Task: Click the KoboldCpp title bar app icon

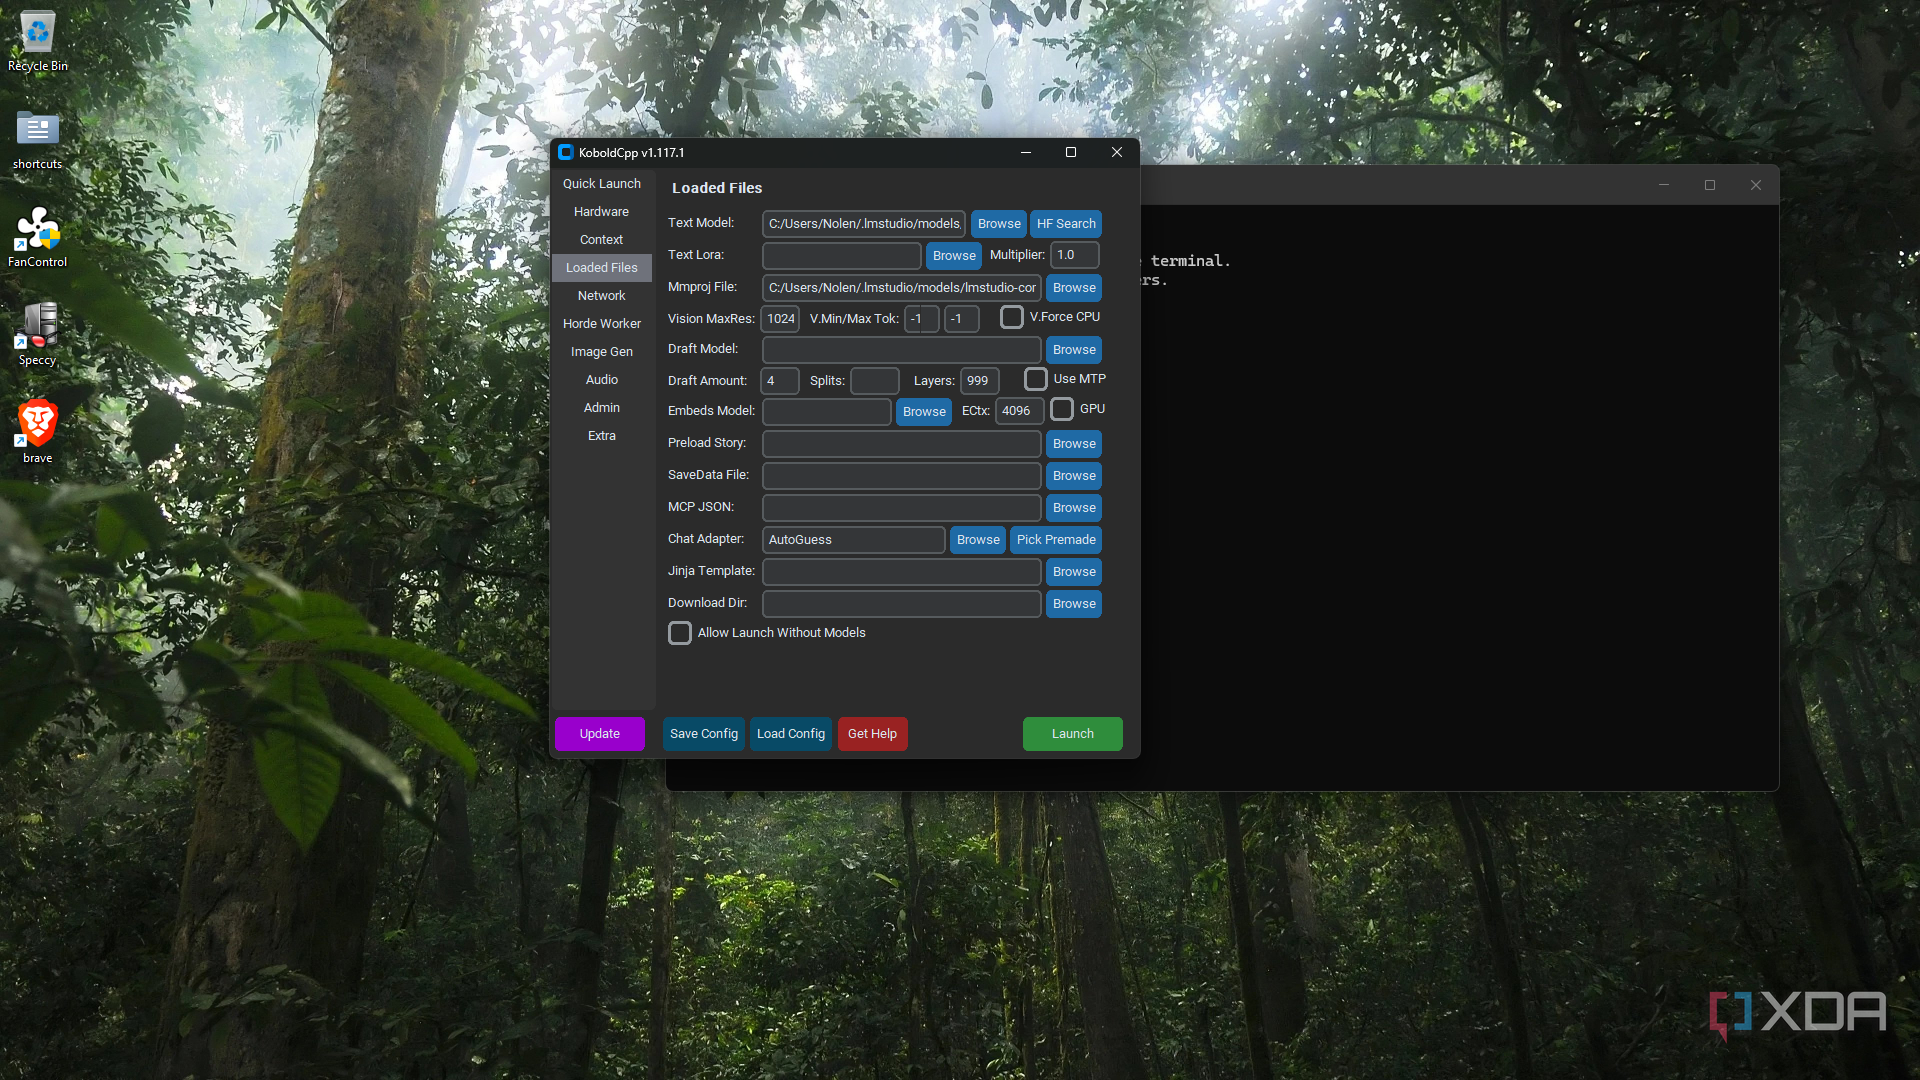Action: [566, 152]
